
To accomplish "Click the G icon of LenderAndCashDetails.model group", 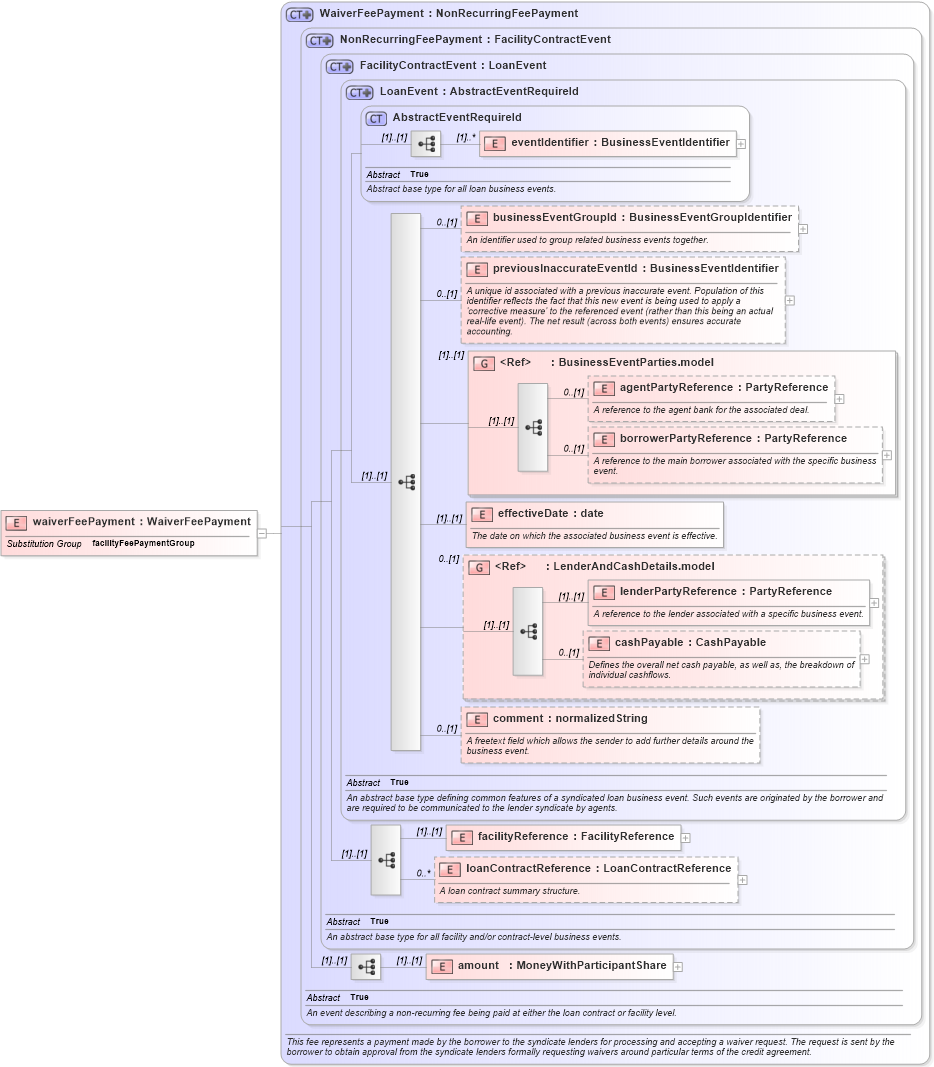I will (x=481, y=566).
